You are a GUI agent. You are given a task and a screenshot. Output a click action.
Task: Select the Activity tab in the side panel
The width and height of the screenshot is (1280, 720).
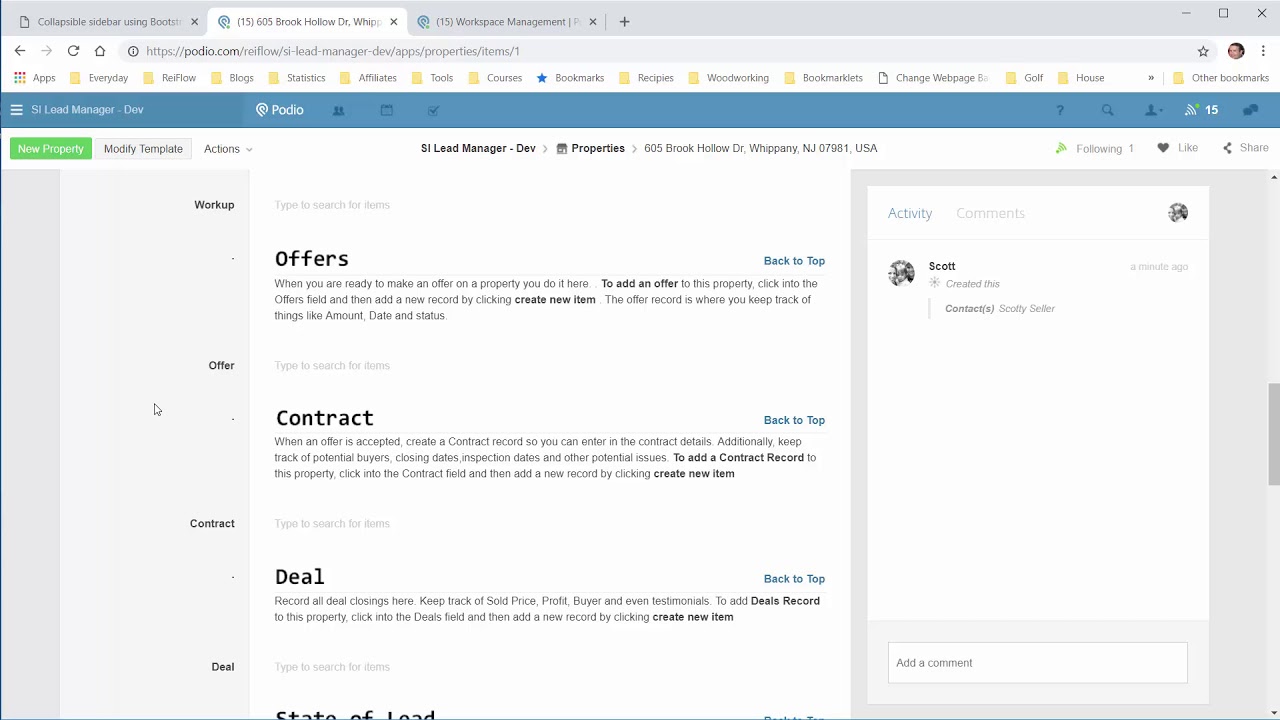click(x=910, y=213)
